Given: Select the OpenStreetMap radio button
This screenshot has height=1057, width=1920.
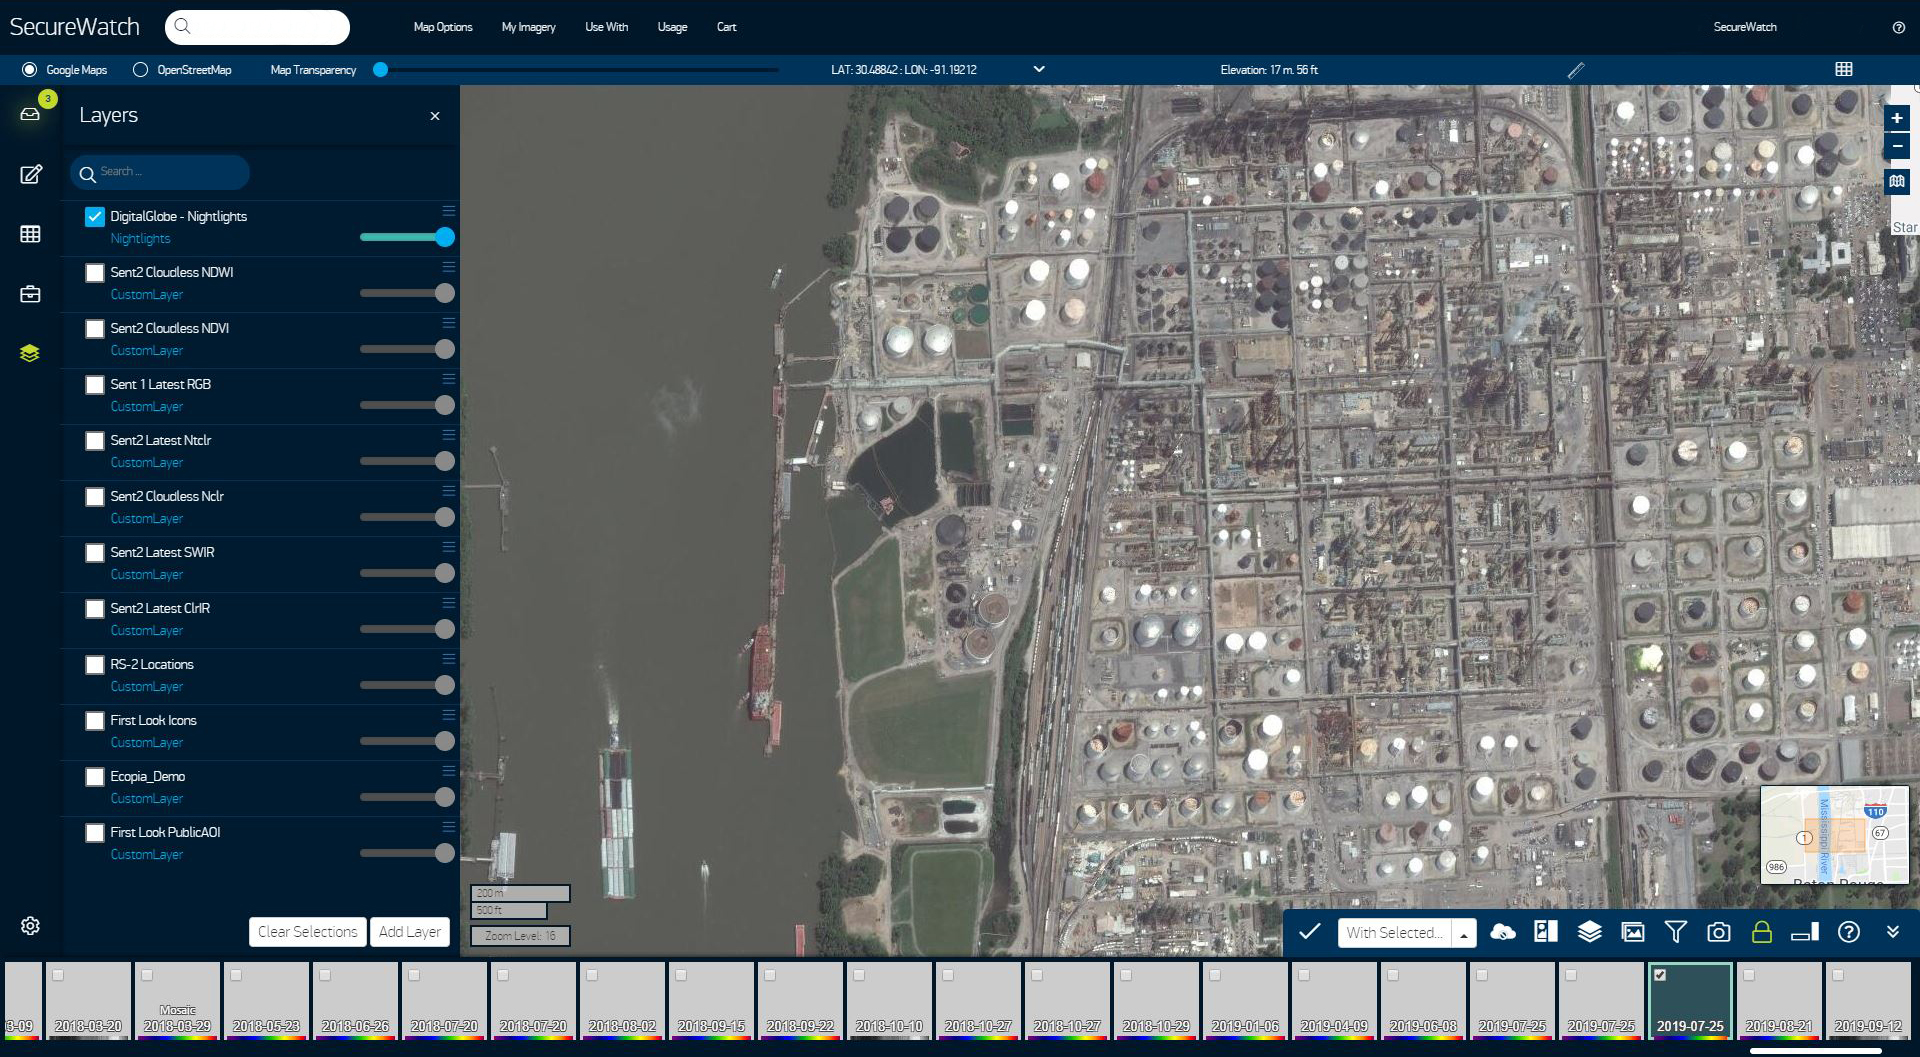Looking at the screenshot, I should coord(140,70).
